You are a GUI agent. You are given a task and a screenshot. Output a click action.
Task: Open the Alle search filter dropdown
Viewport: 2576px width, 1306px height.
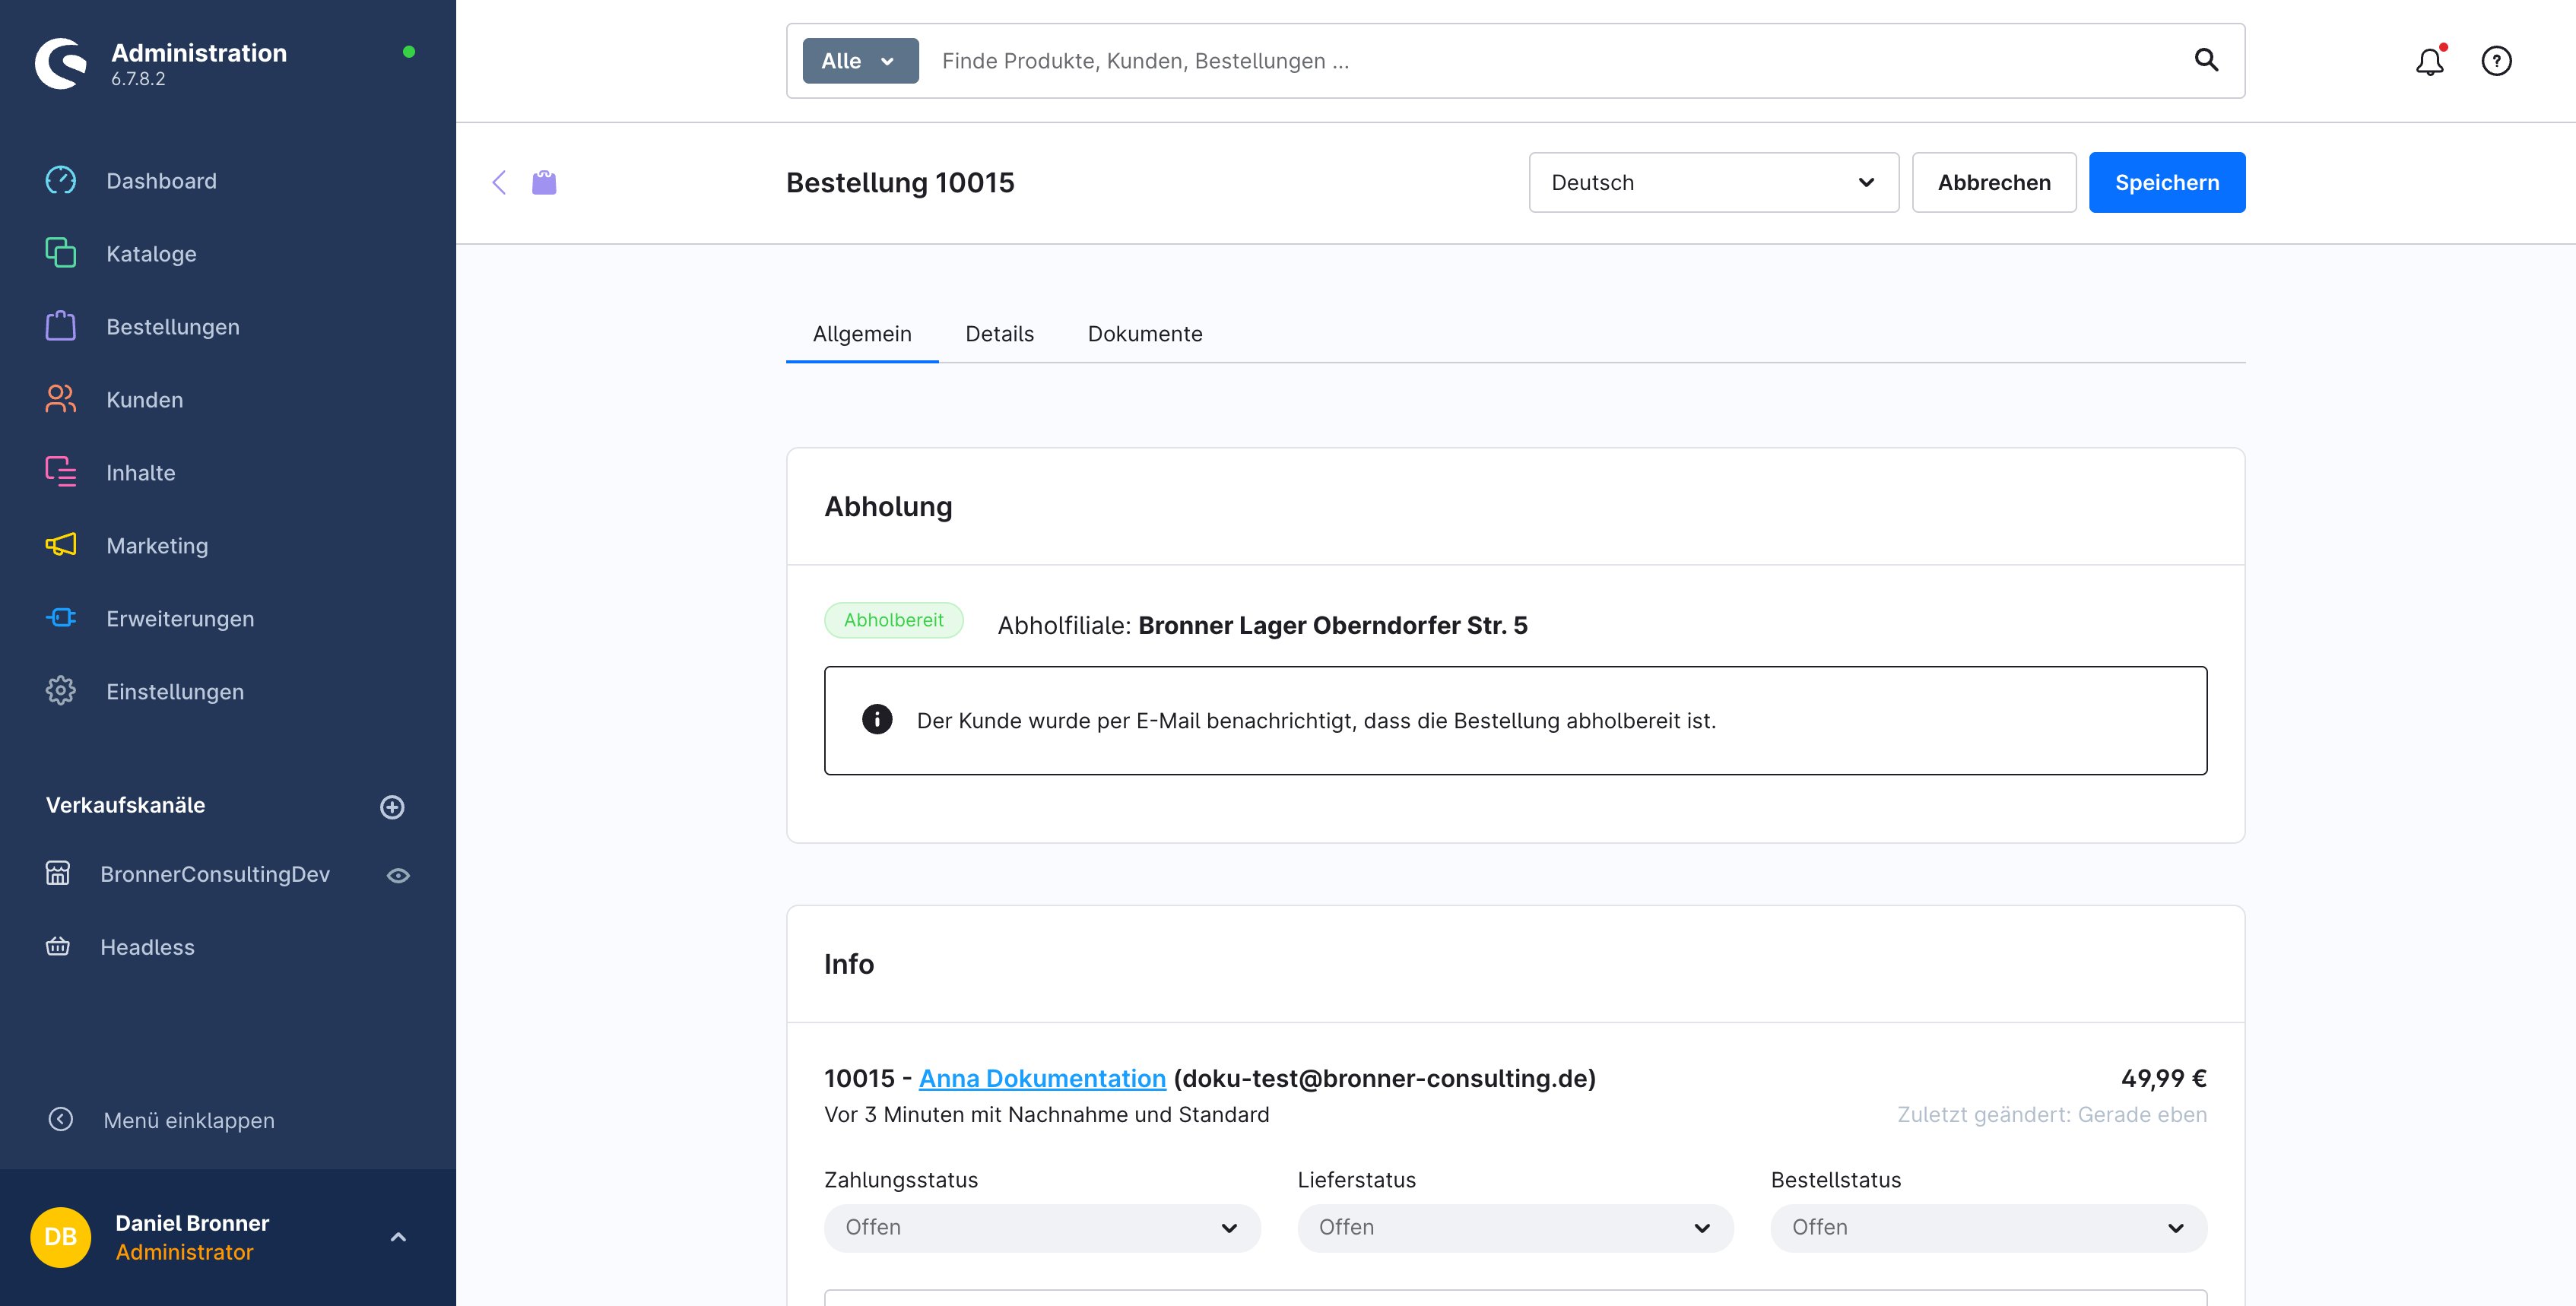click(860, 61)
